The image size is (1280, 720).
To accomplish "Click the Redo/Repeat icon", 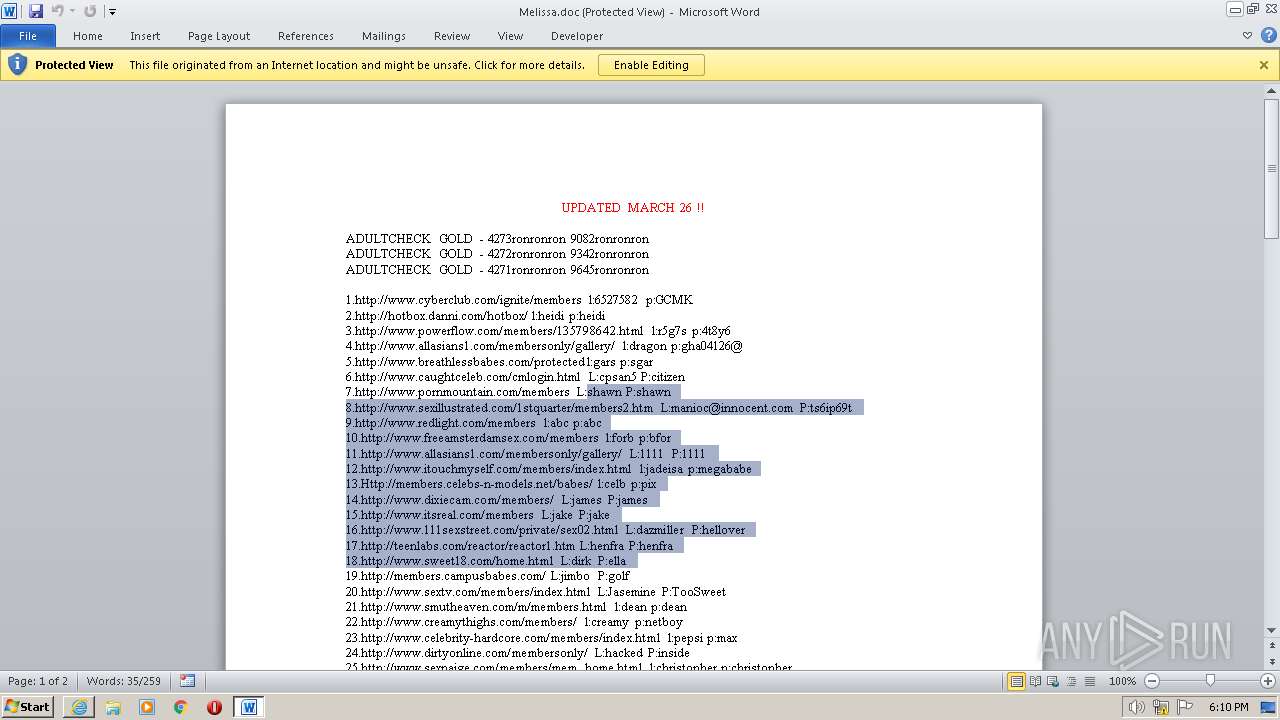I will pyautogui.click(x=90, y=11).
